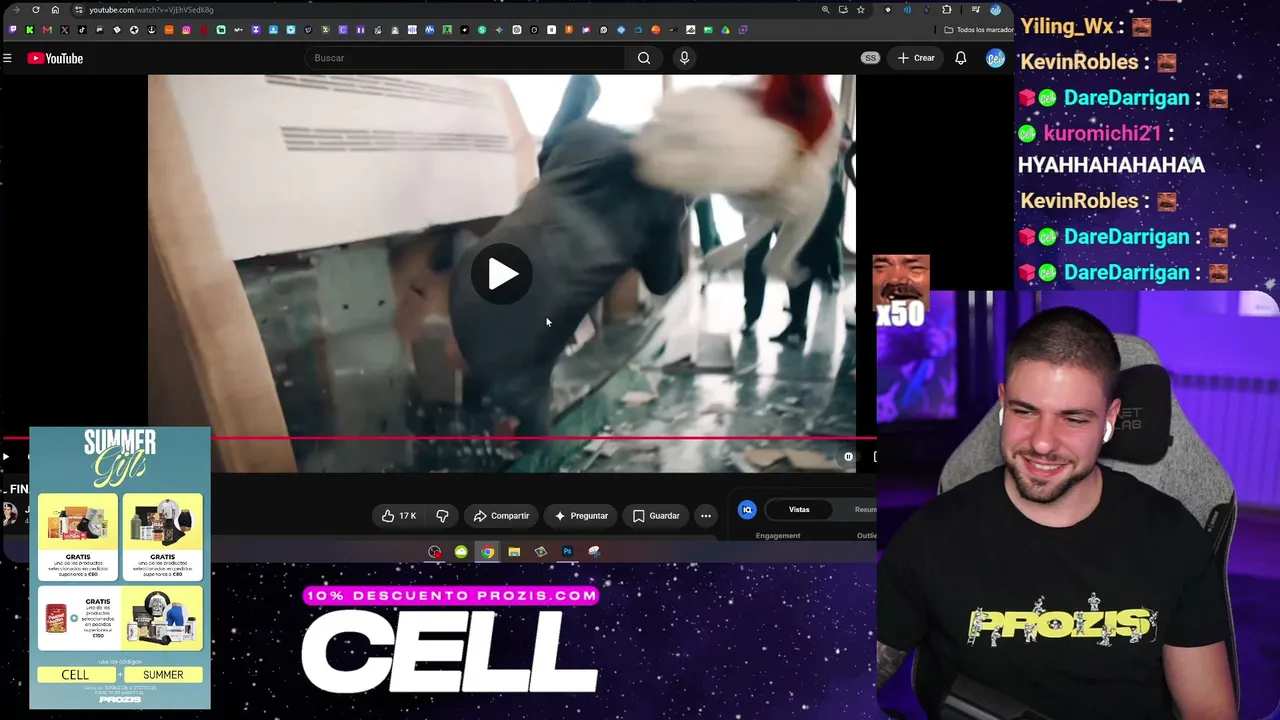Click the SS badge next to Crear
1280x720 pixels.
point(870,58)
